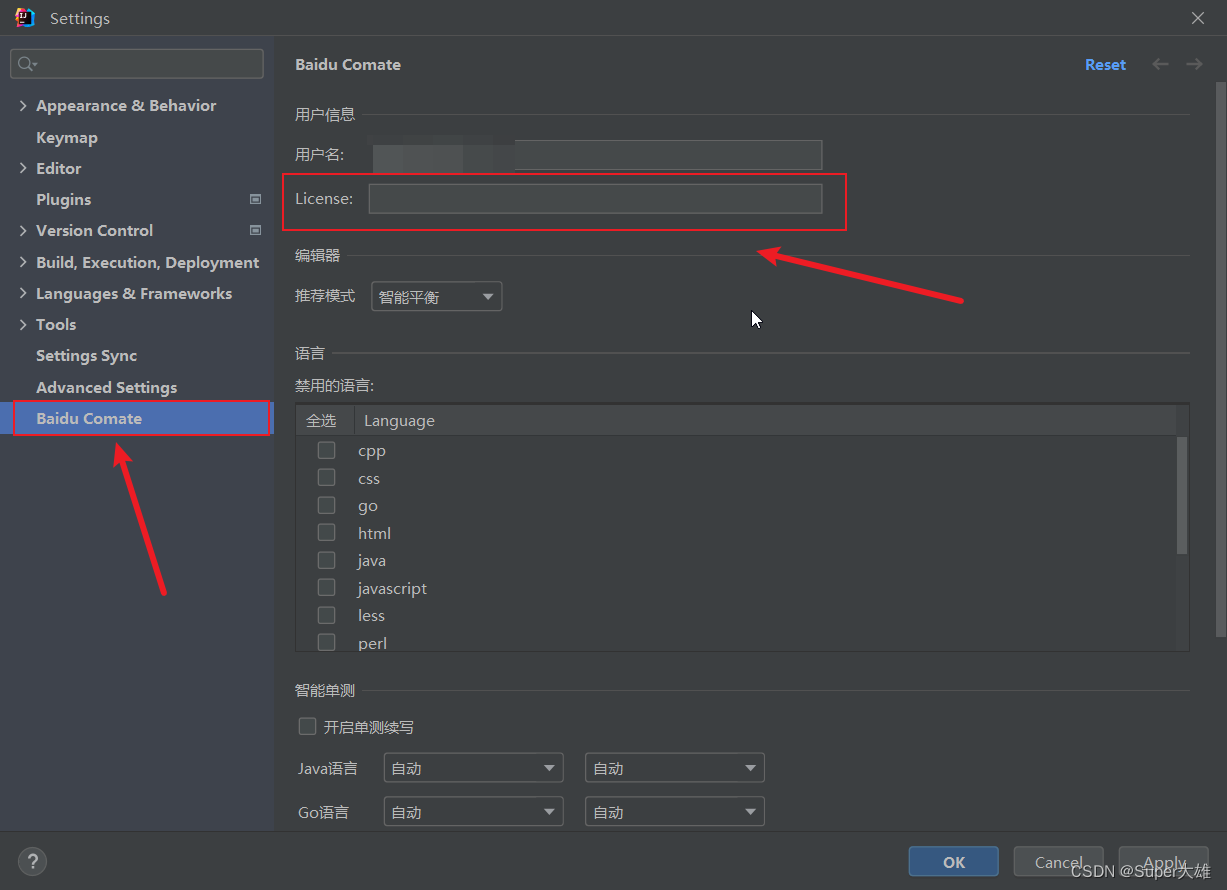Open second Go语言 自动 dropdown
The height and width of the screenshot is (890, 1227).
(x=675, y=812)
